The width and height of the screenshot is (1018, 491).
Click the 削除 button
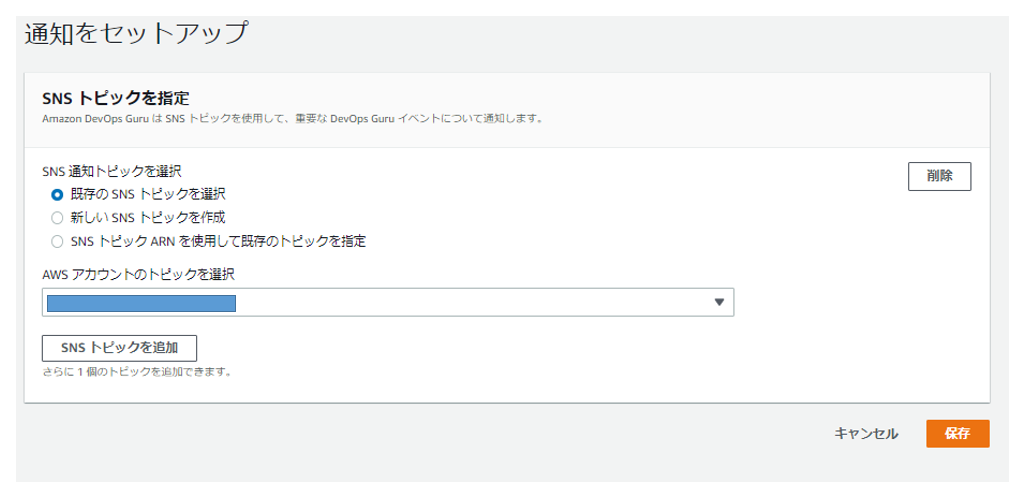pyautogui.click(x=939, y=176)
